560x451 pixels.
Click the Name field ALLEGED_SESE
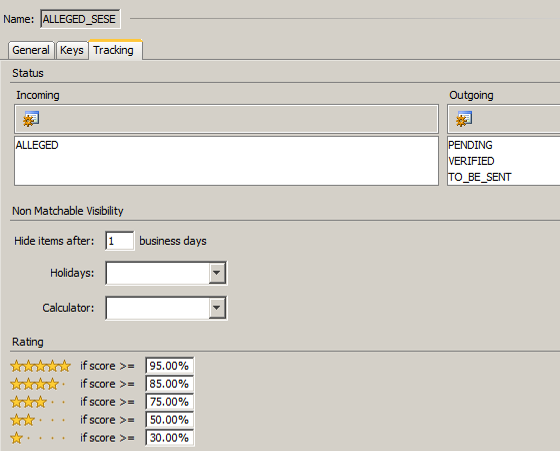(80, 19)
